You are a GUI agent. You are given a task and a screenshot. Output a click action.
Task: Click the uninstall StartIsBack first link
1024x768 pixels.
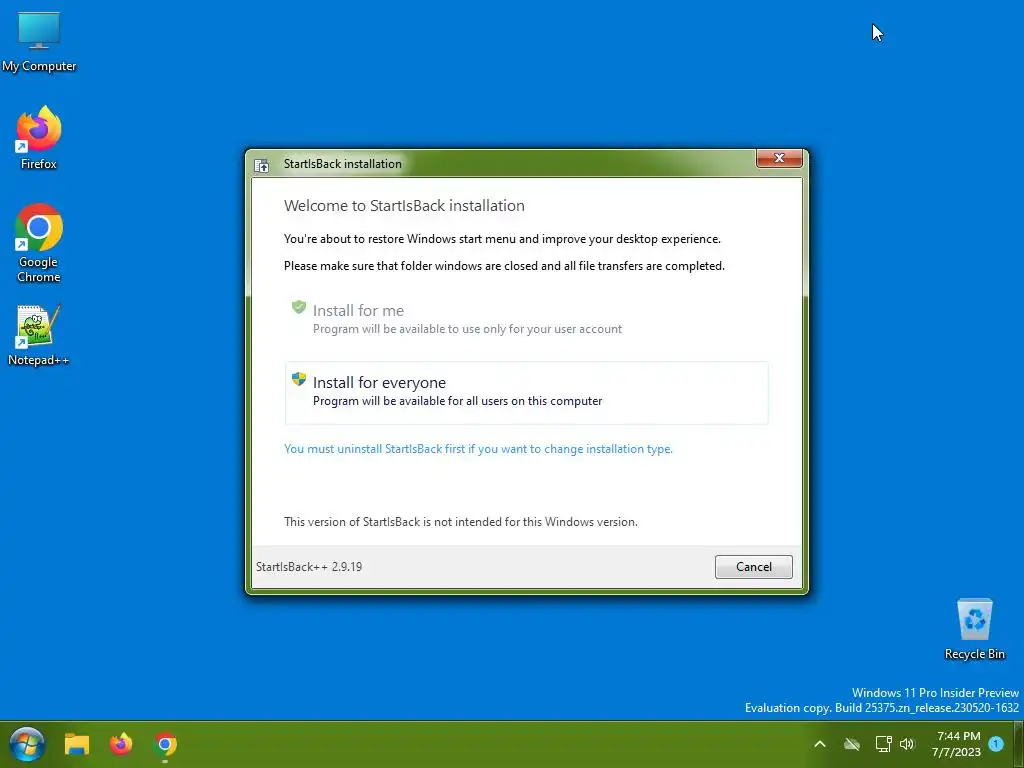click(478, 449)
